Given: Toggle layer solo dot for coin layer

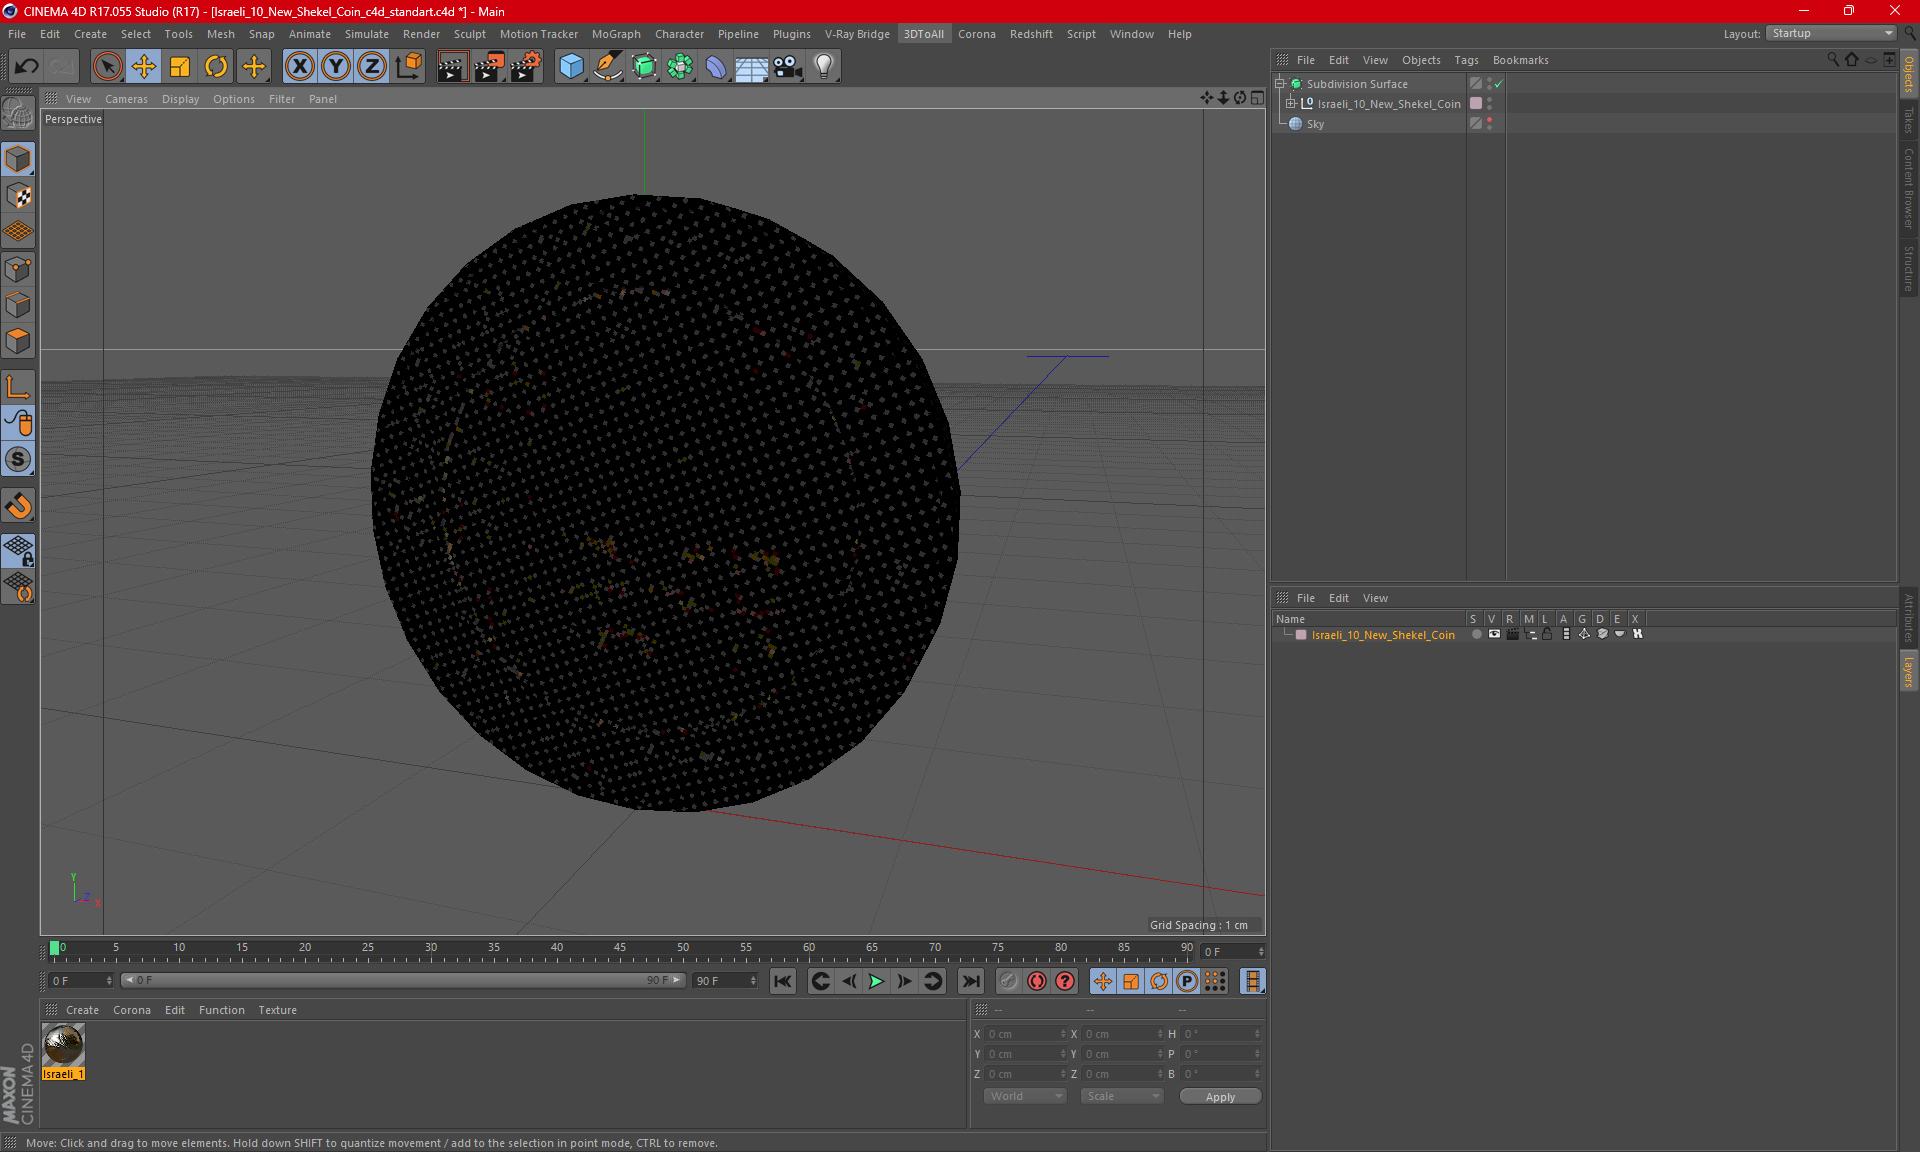Looking at the screenshot, I should [x=1476, y=634].
